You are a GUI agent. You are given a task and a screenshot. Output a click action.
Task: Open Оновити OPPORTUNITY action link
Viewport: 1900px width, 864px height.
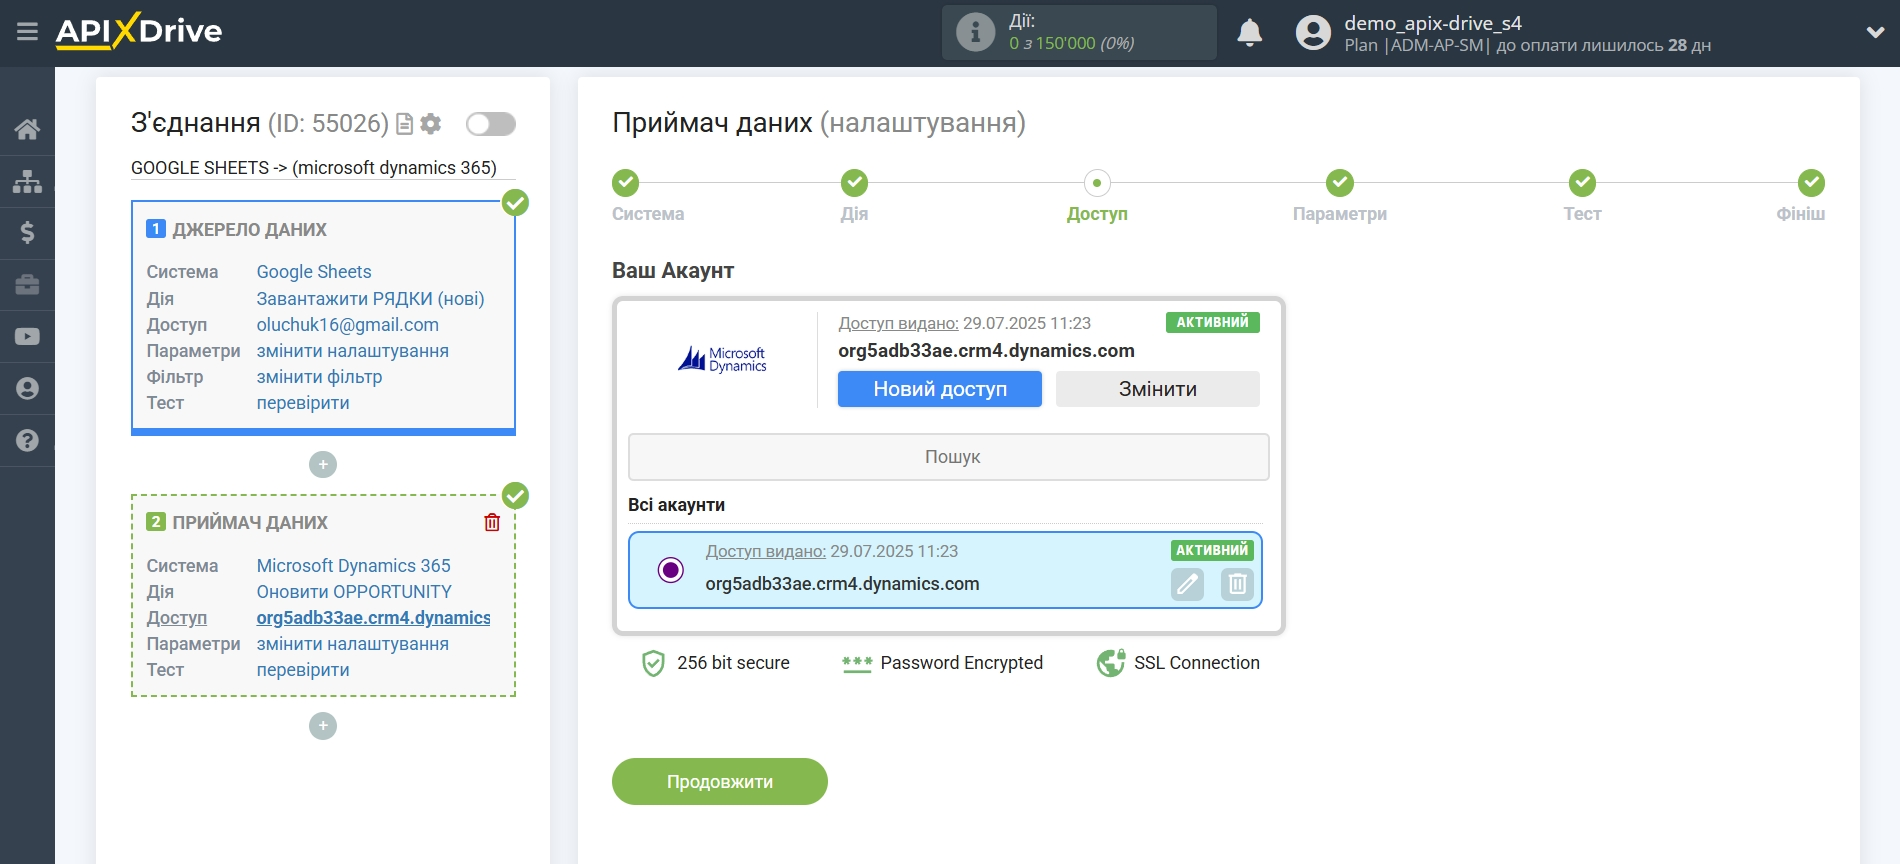pos(354,592)
